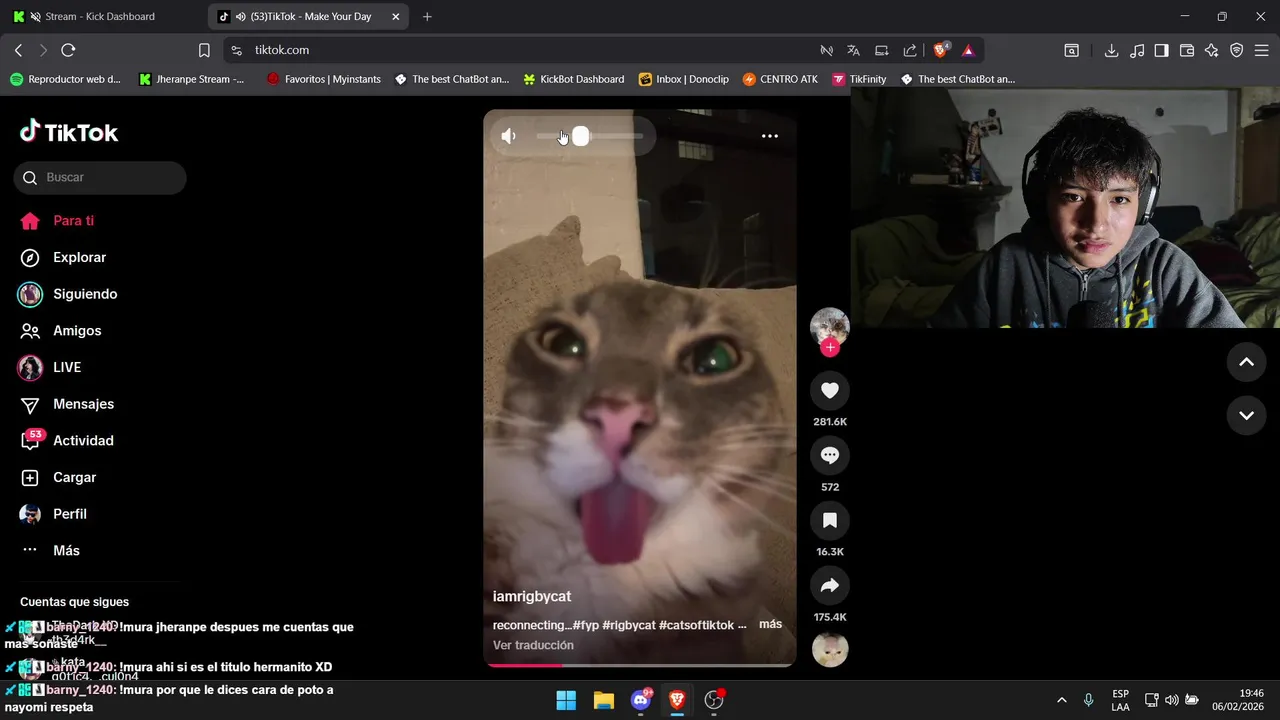The width and height of the screenshot is (1280, 720).
Task: Mute the TikTok video with speaker icon
Action: [509, 136]
